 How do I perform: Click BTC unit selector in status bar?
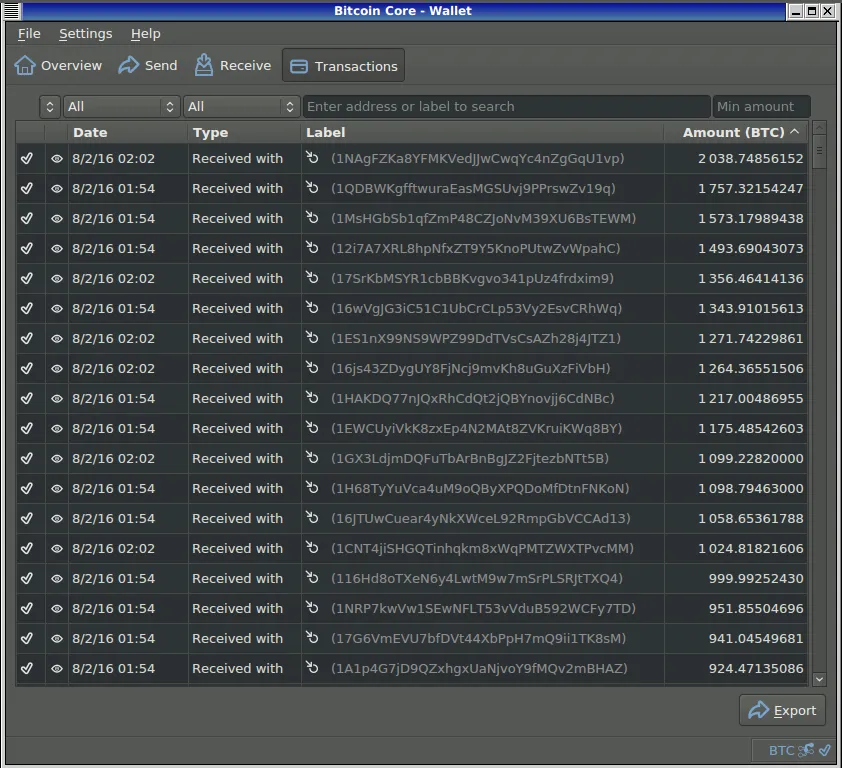[x=781, y=750]
